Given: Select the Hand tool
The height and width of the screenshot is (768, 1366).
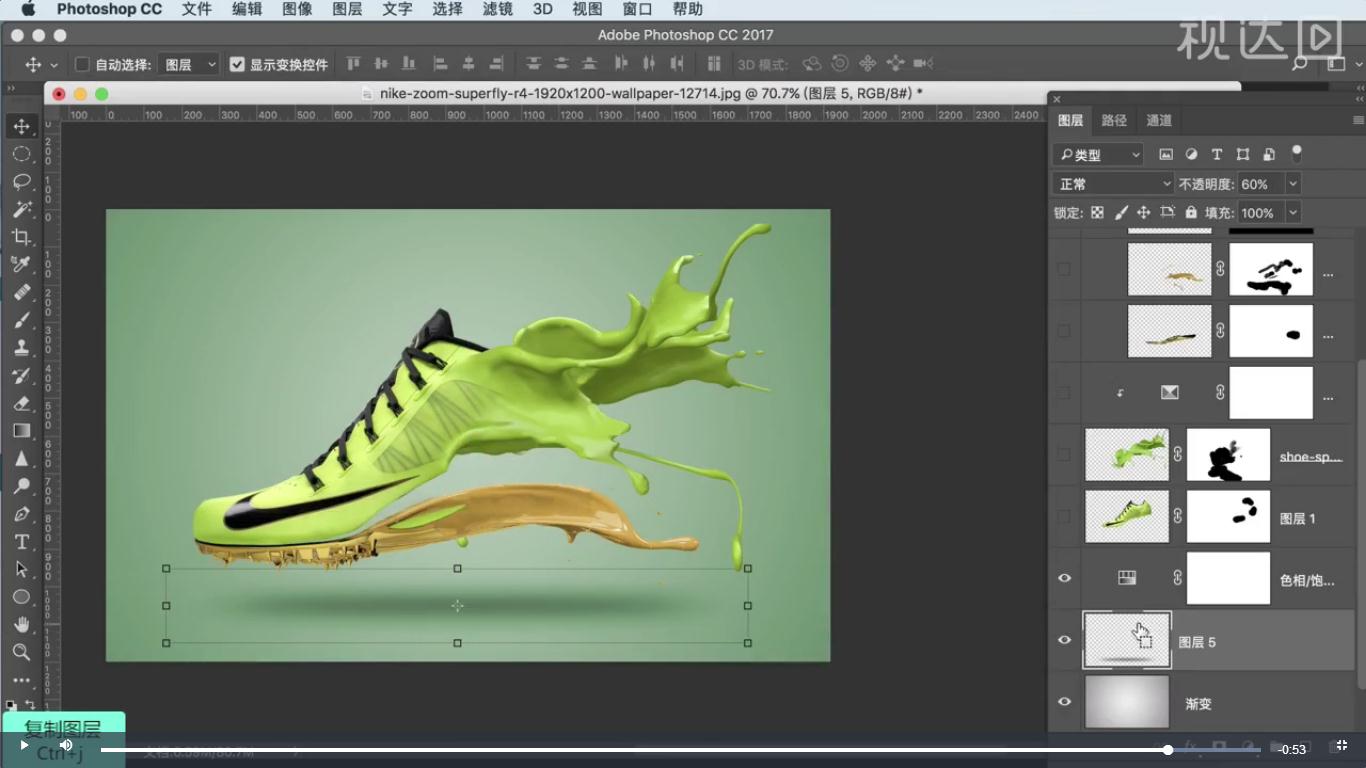Looking at the screenshot, I should [x=21, y=624].
